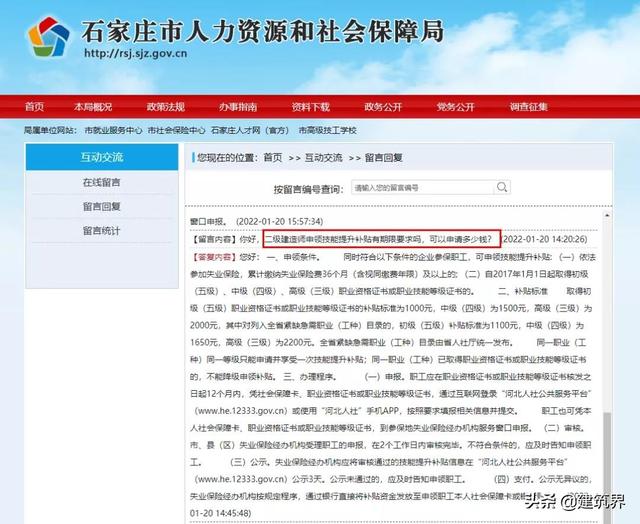
Task: Open 留言统计 in the sidebar
Action: 102,231
